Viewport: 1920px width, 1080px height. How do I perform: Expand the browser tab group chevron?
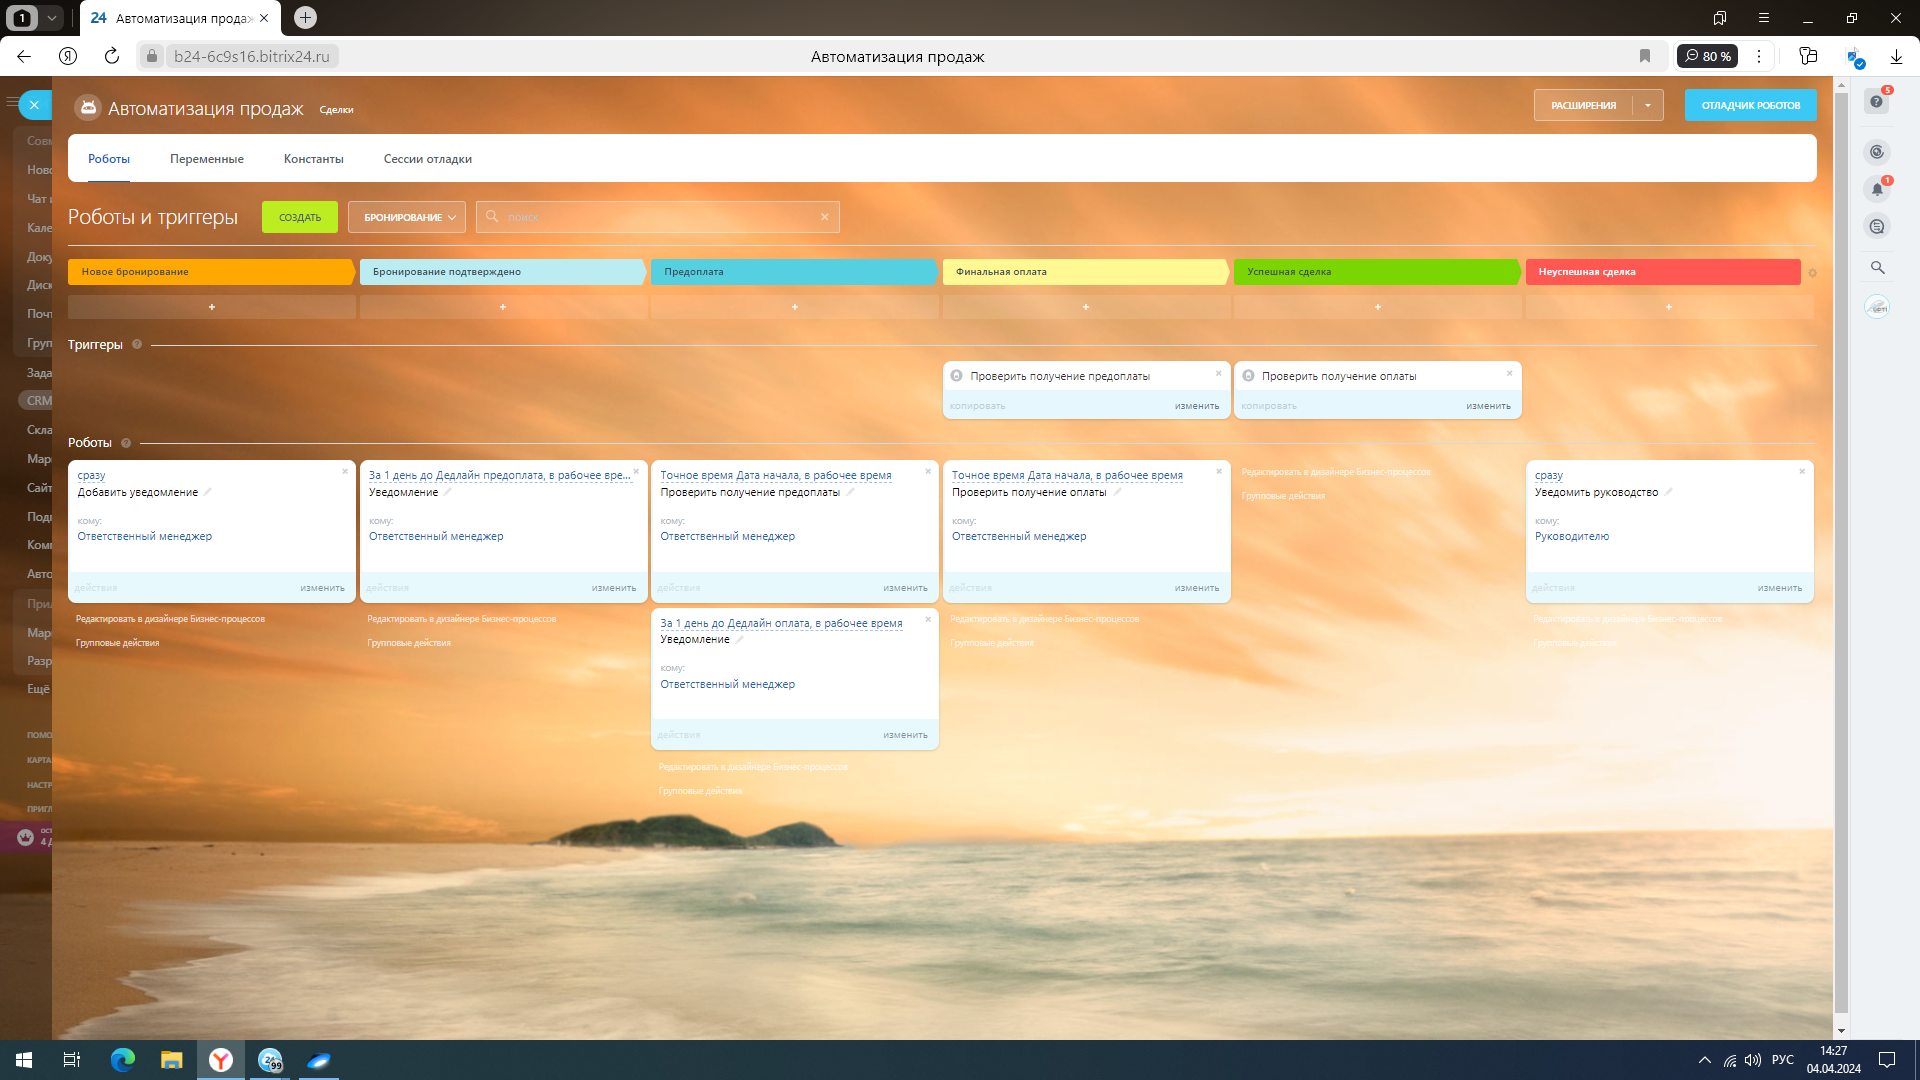52,18
